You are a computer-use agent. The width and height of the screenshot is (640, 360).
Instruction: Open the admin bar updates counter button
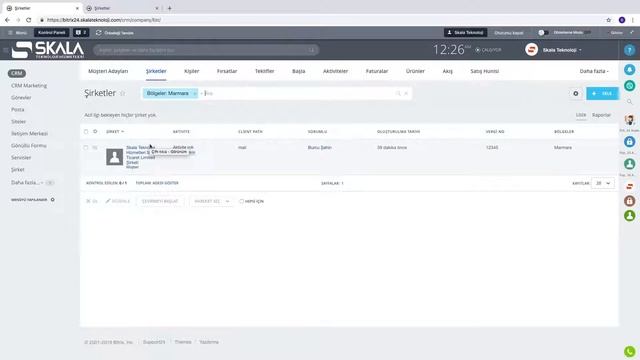pyautogui.click(x=81, y=33)
